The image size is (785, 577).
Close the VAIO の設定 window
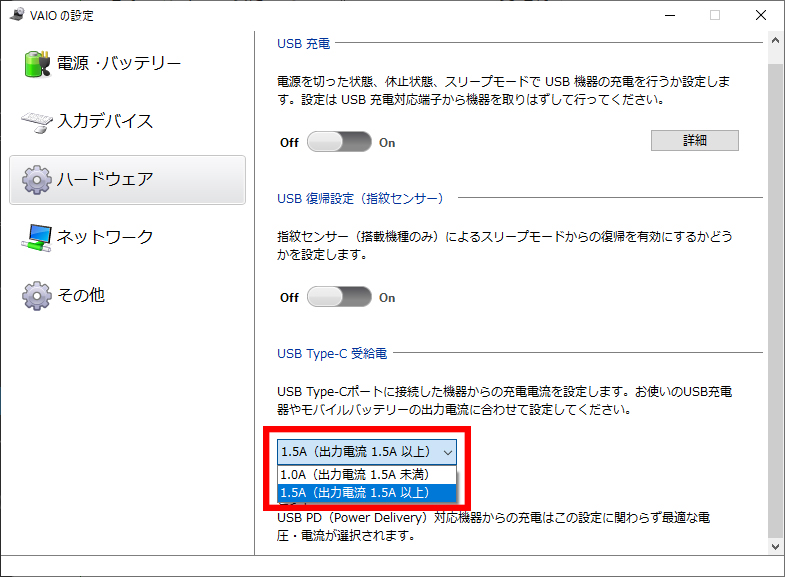(x=760, y=15)
